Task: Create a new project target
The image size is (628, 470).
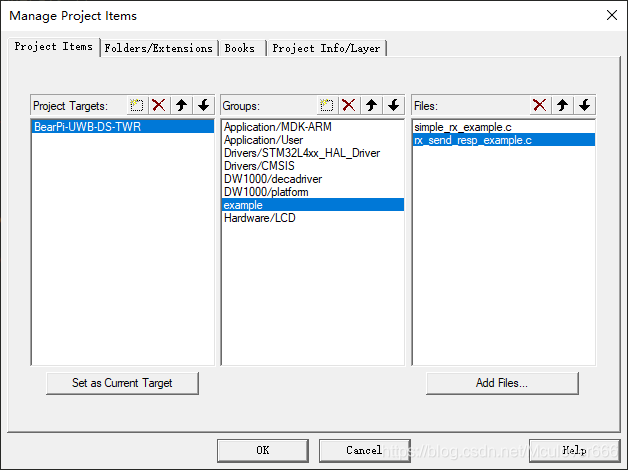Action: 137,105
